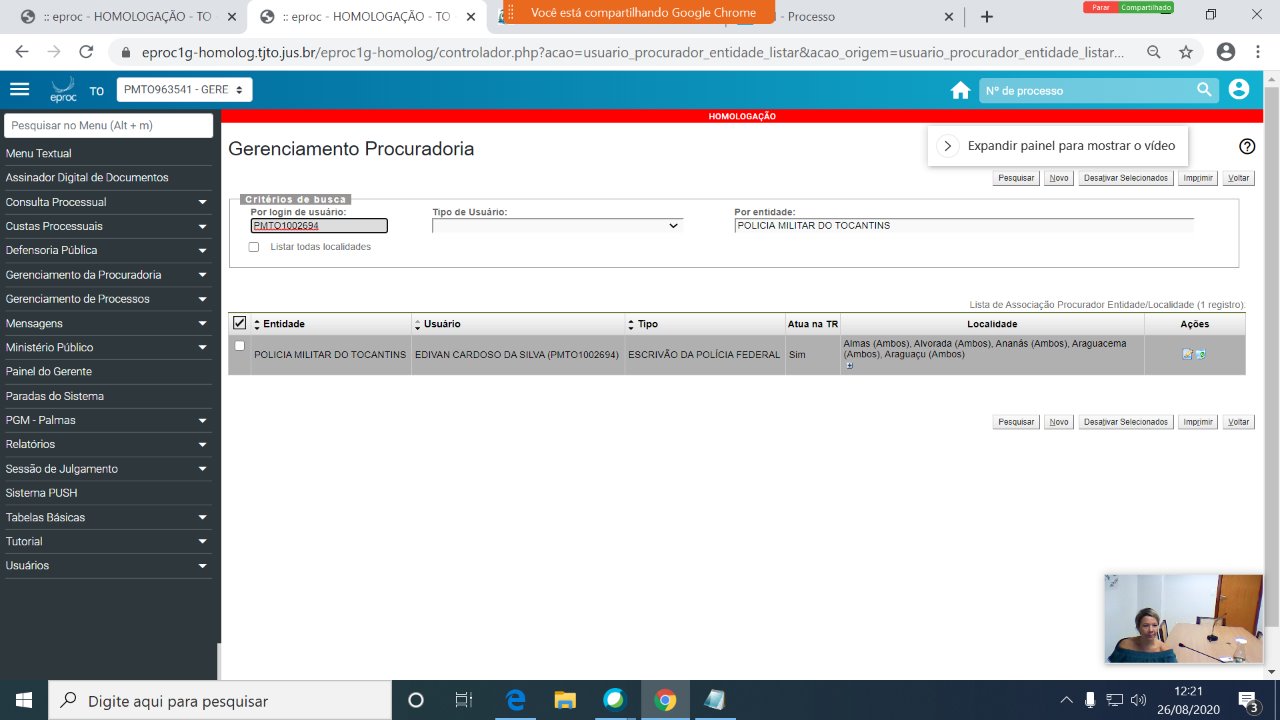Open the PMTO963541 - GERE profile selector
Screen dimensions: 1280x720
pos(183,89)
